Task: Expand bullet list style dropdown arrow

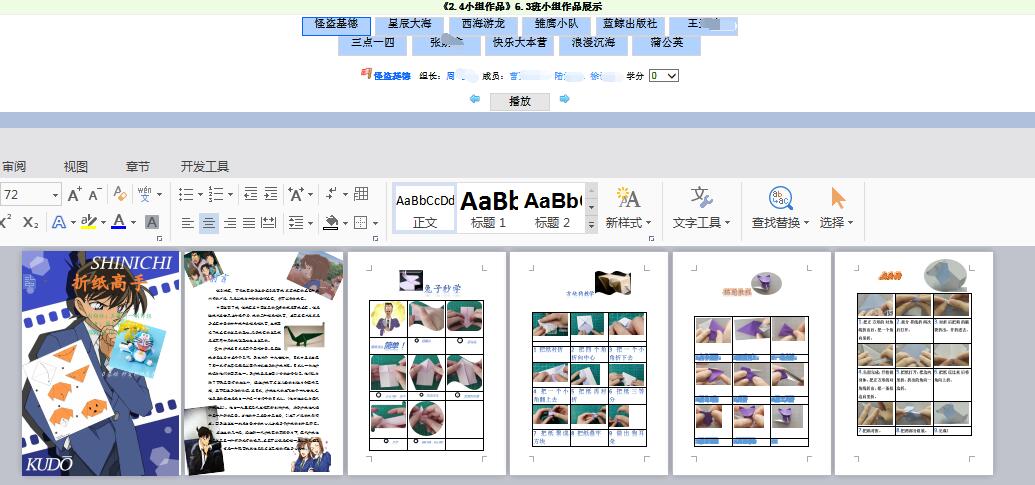Action: click(x=199, y=195)
